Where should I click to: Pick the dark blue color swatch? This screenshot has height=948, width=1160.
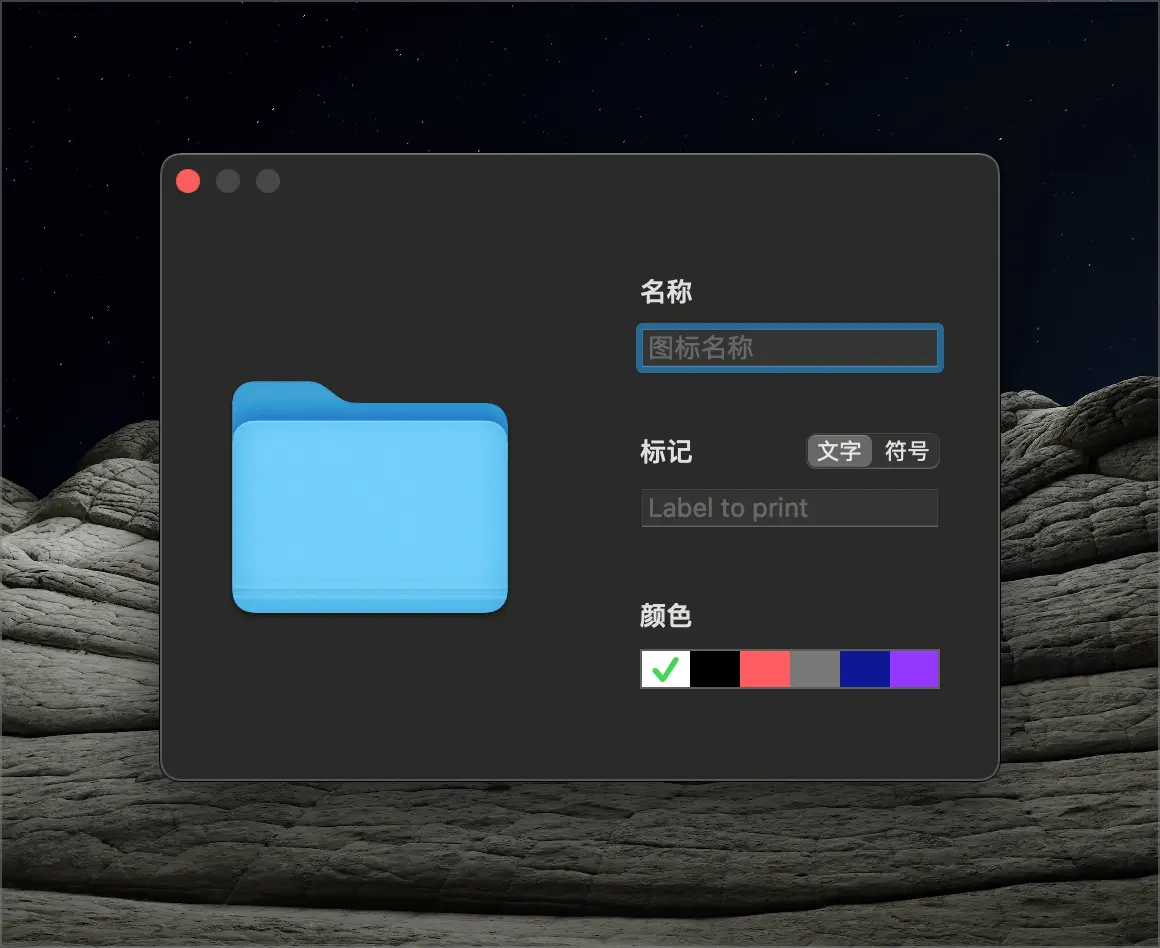[865, 669]
